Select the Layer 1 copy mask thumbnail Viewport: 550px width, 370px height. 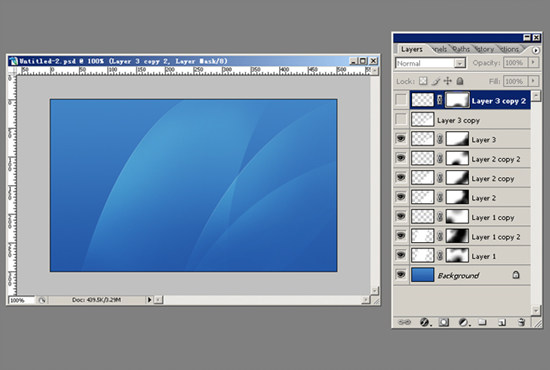point(457,216)
